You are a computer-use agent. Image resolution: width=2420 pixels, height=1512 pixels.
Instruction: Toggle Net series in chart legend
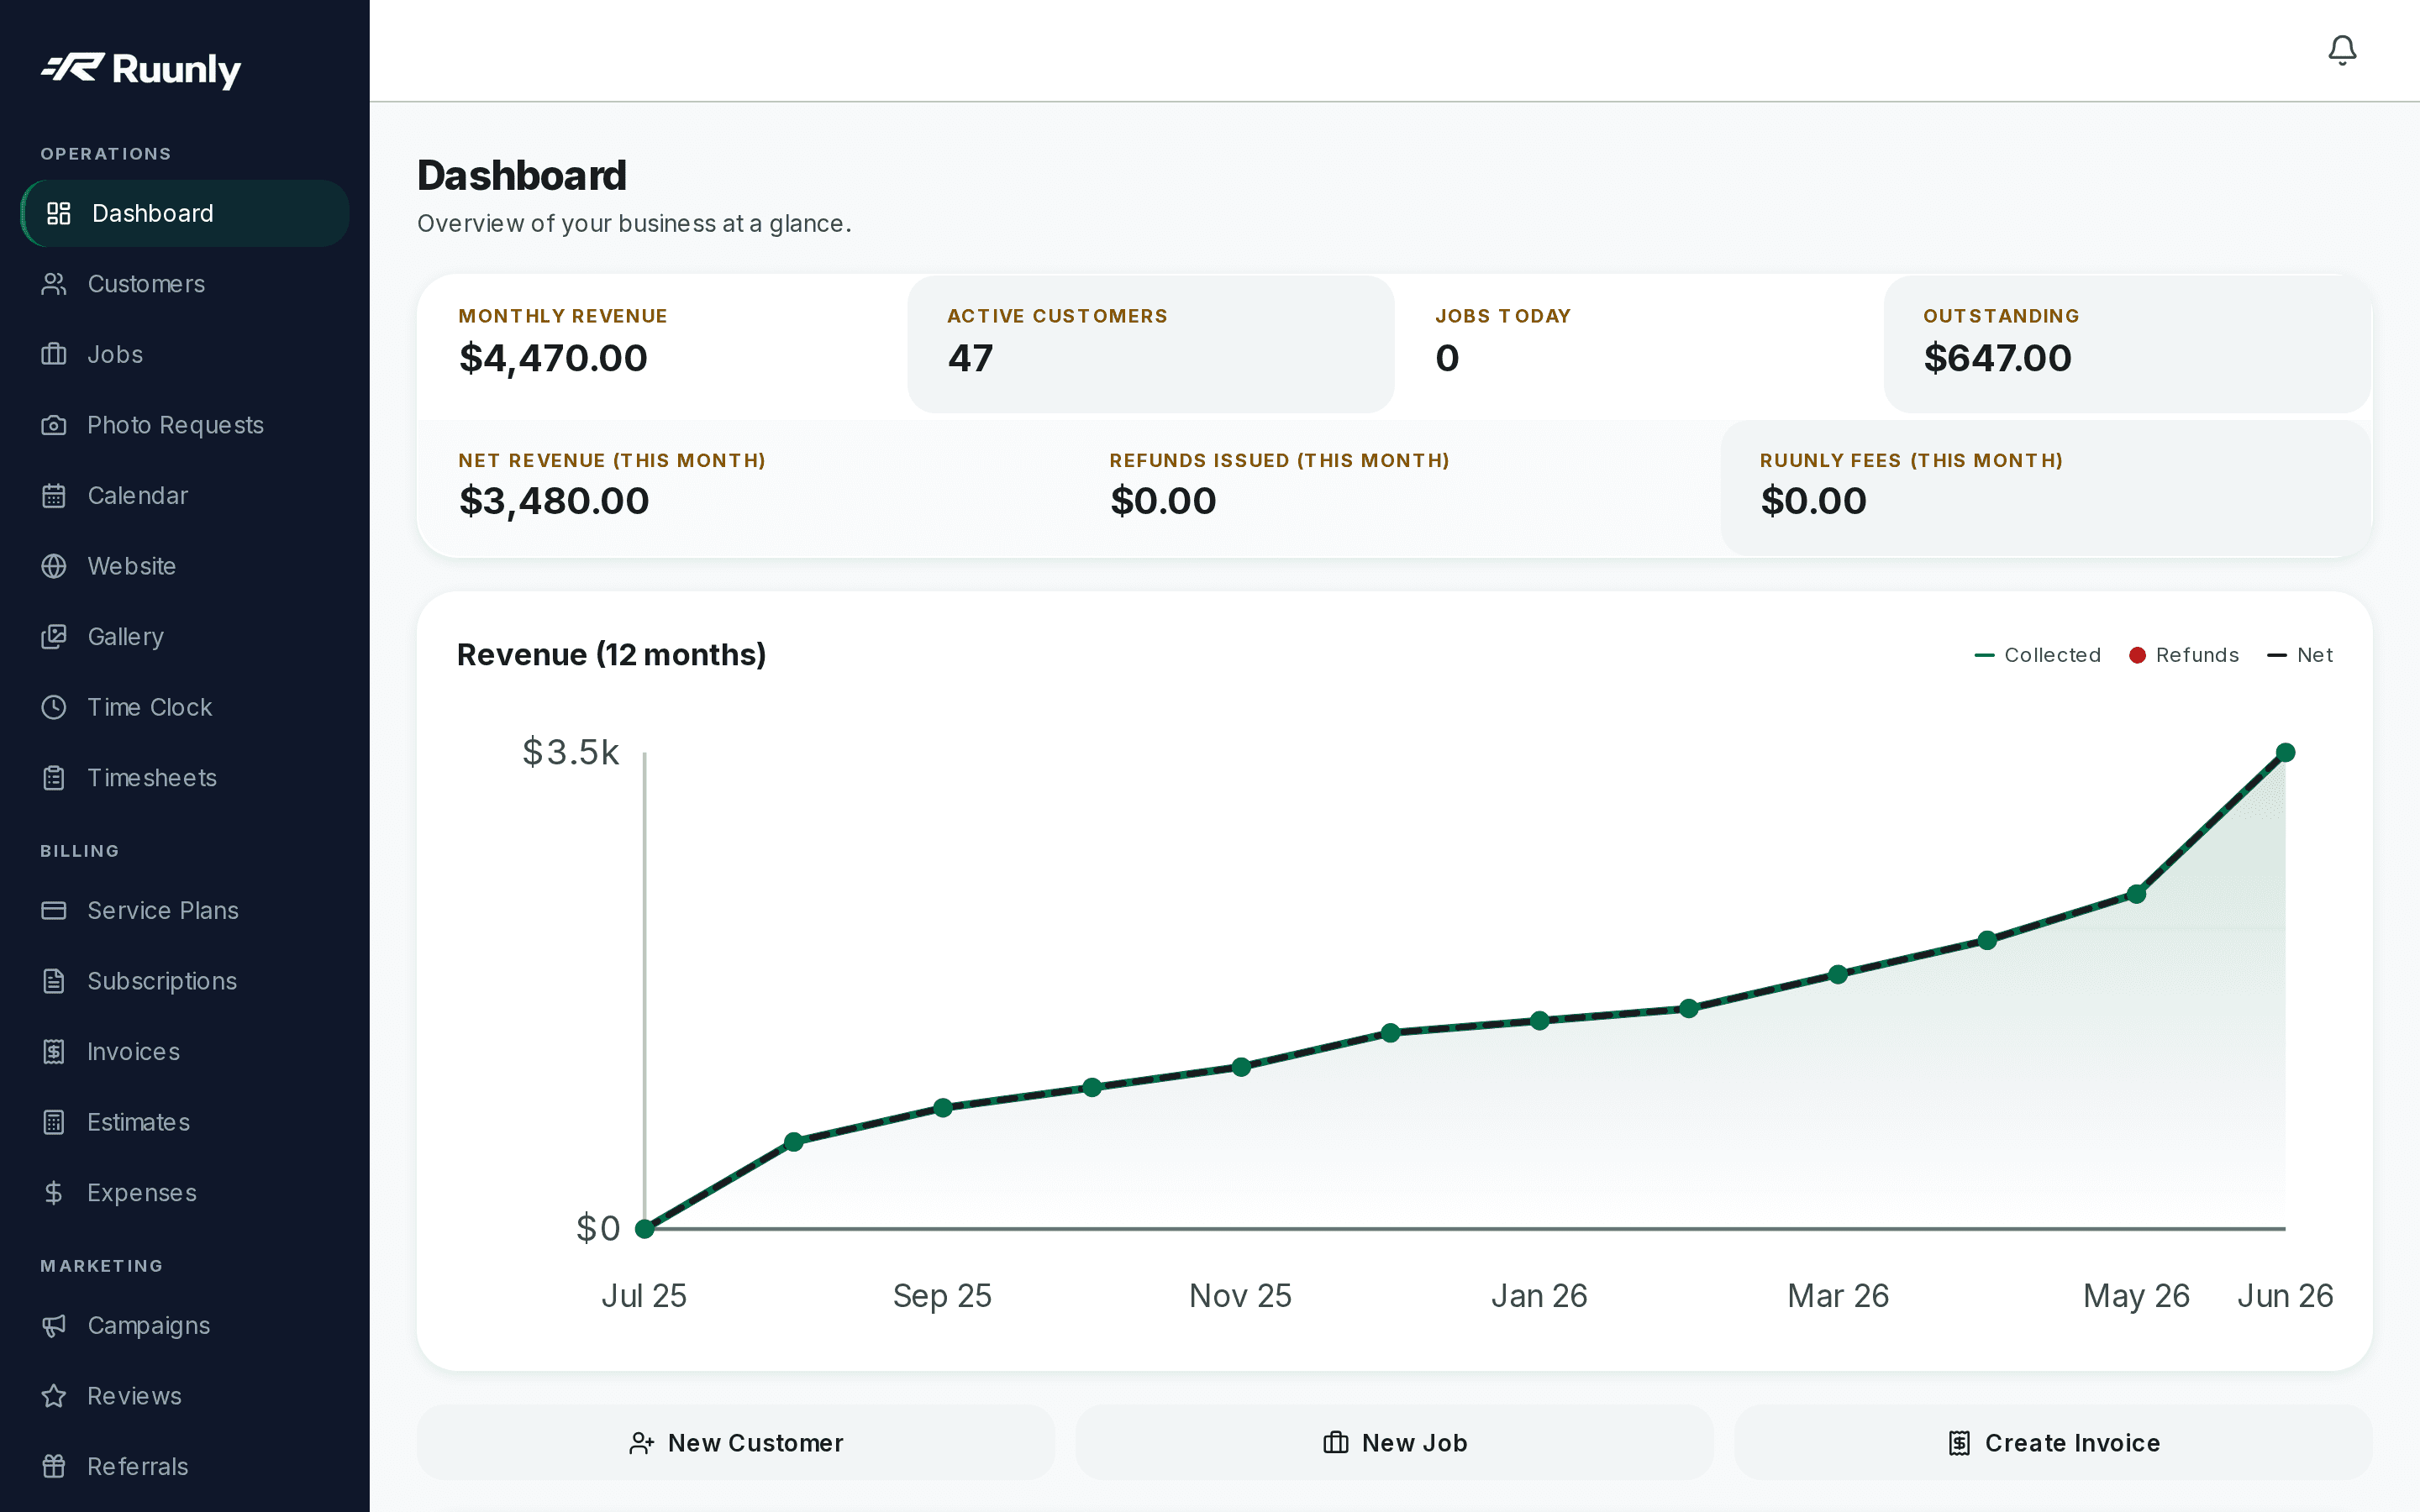tap(2299, 655)
